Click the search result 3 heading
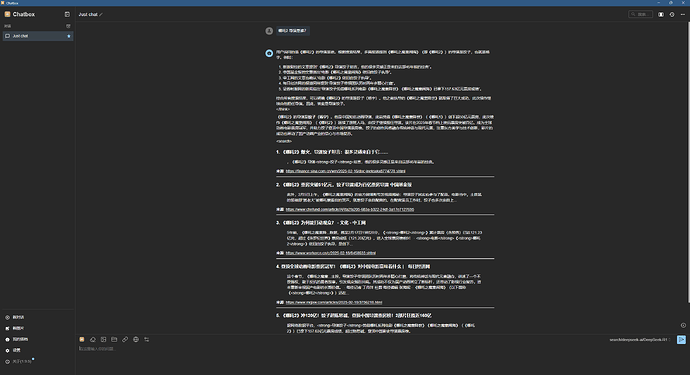690x375 pixels. tap(321, 223)
